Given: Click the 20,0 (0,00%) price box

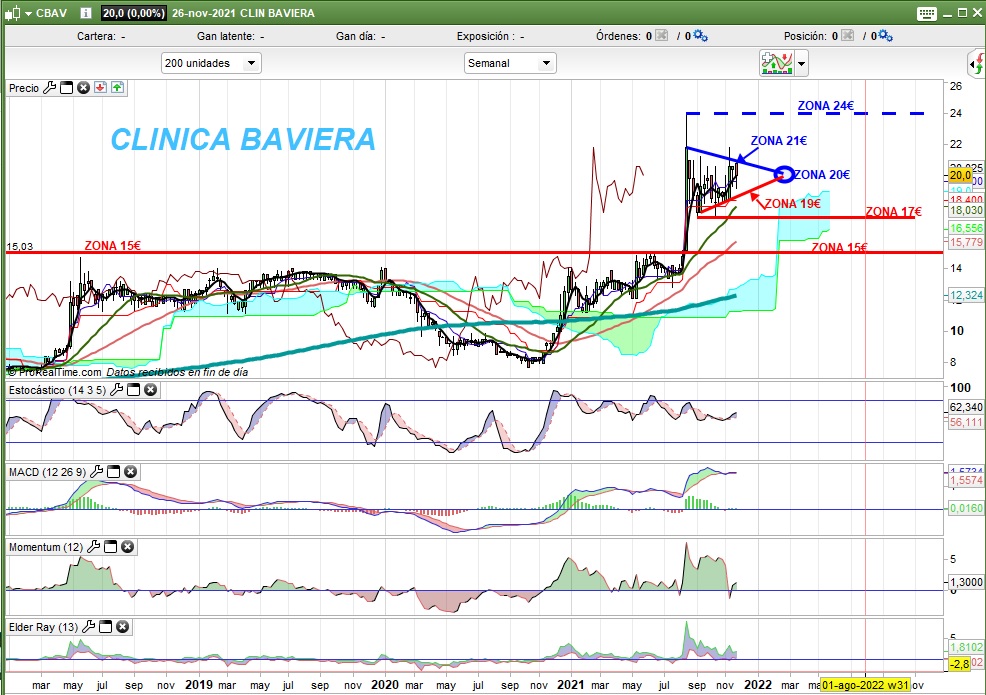Looking at the screenshot, I should 133,13.
